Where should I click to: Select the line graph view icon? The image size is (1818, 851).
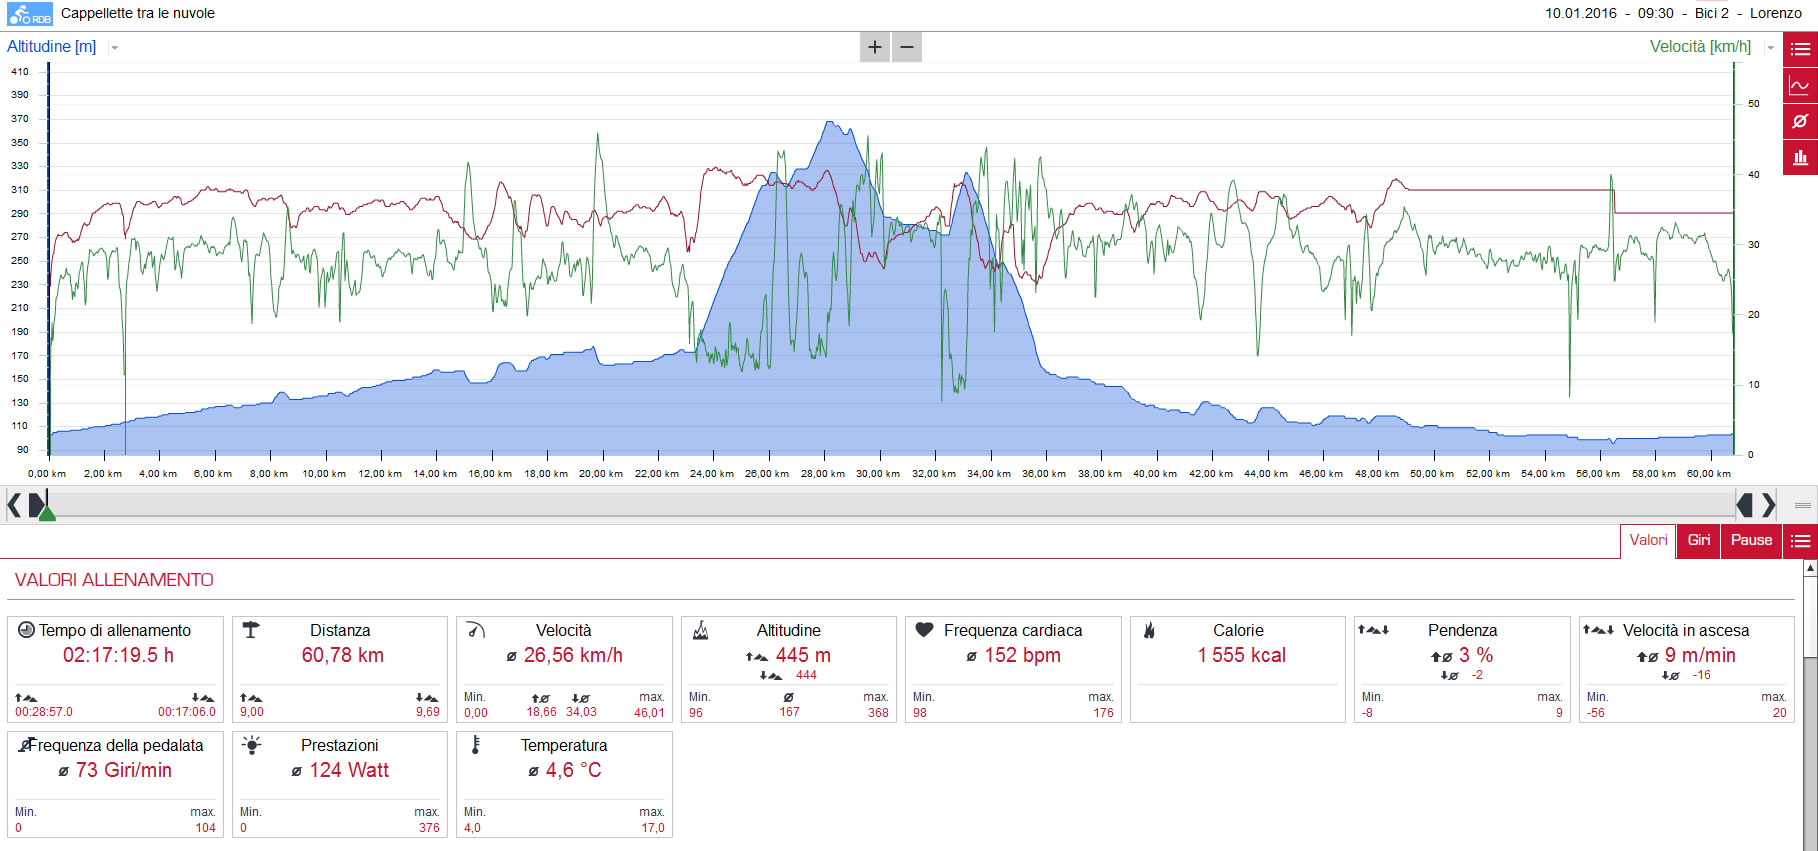pyautogui.click(x=1800, y=85)
